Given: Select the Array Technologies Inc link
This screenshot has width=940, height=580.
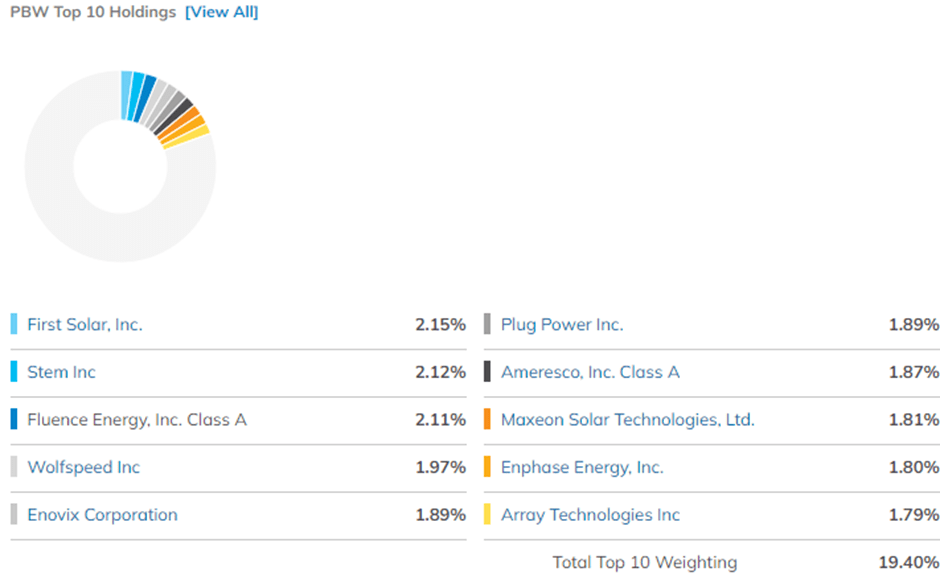Looking at the screenshot, I should (x=590, y=515).
